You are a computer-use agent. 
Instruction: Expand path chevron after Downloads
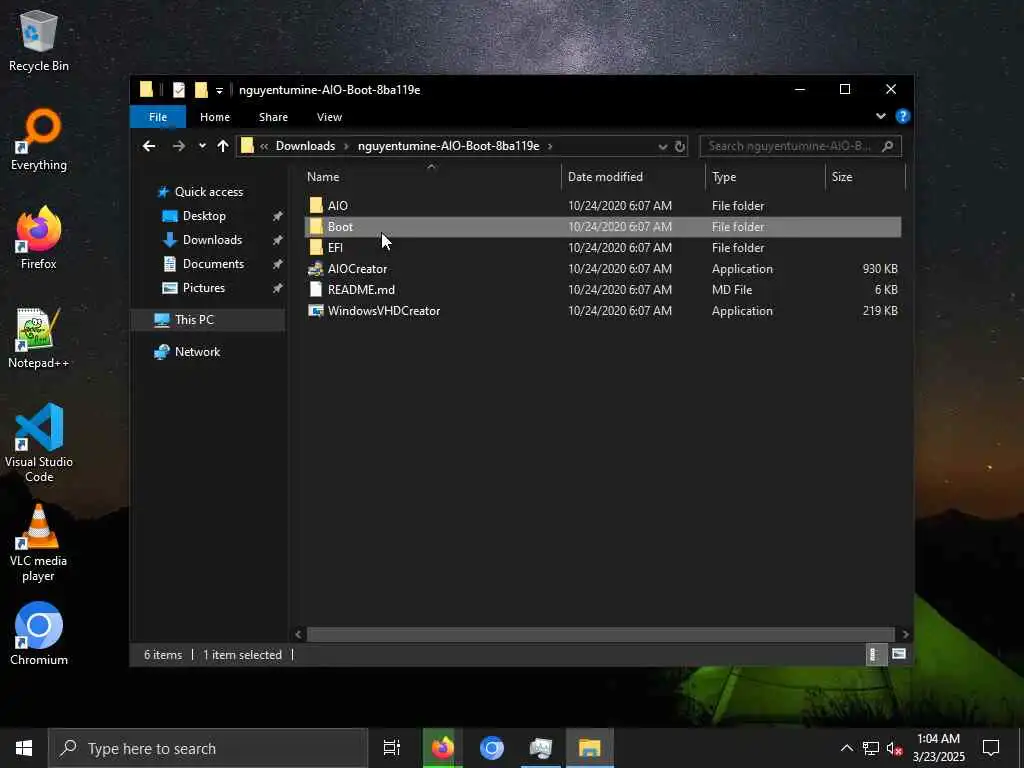click(x=347, y=146)
